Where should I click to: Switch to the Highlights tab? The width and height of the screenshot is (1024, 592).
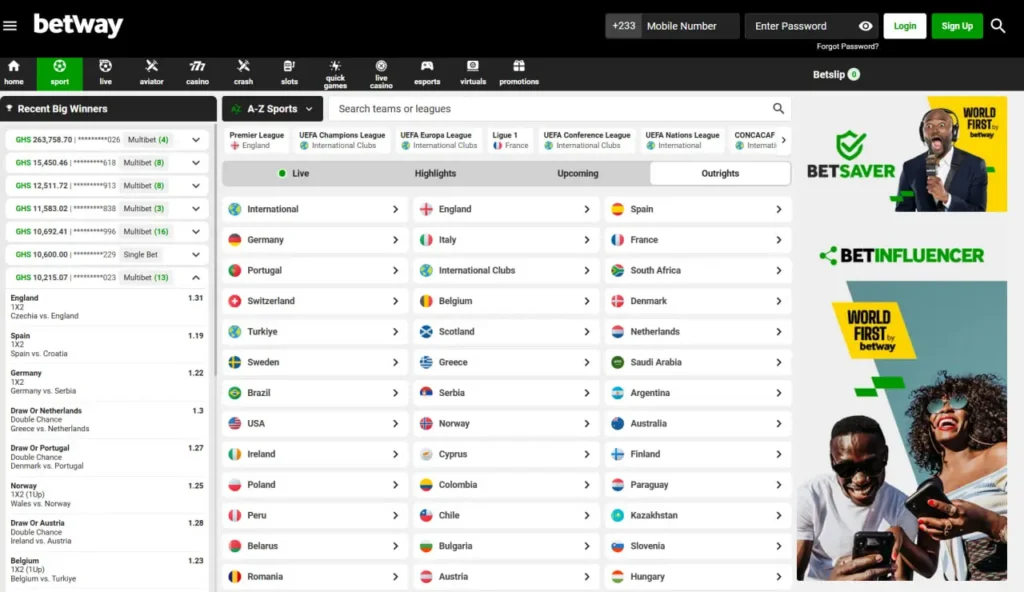pyautogui.click(x=435, y=173)
